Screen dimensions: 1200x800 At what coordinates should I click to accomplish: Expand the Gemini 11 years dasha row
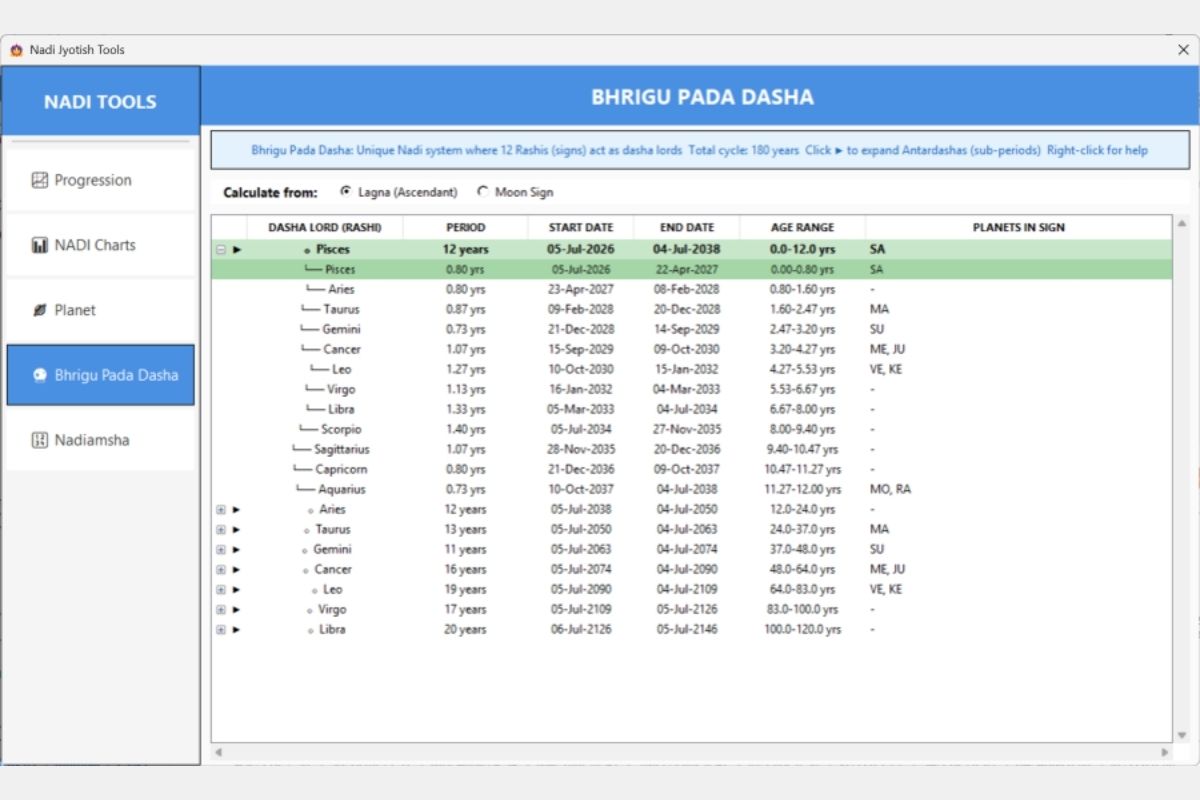point(221,549)
